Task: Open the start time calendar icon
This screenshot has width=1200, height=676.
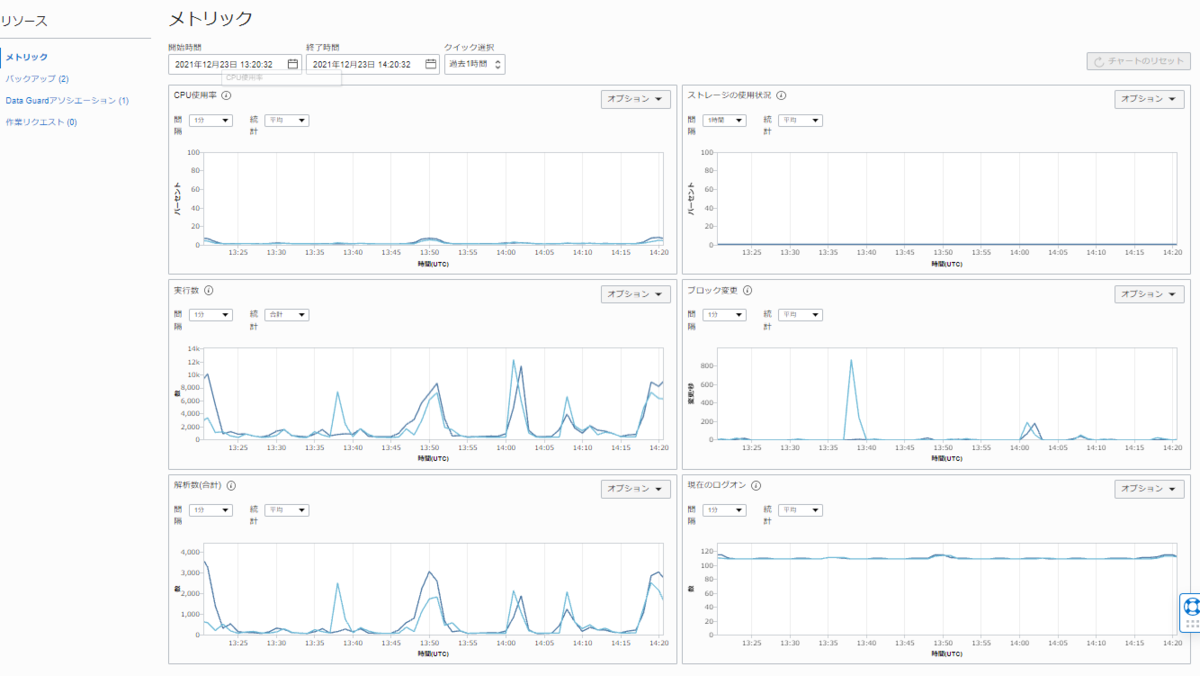Action: [x=293, y=64]
